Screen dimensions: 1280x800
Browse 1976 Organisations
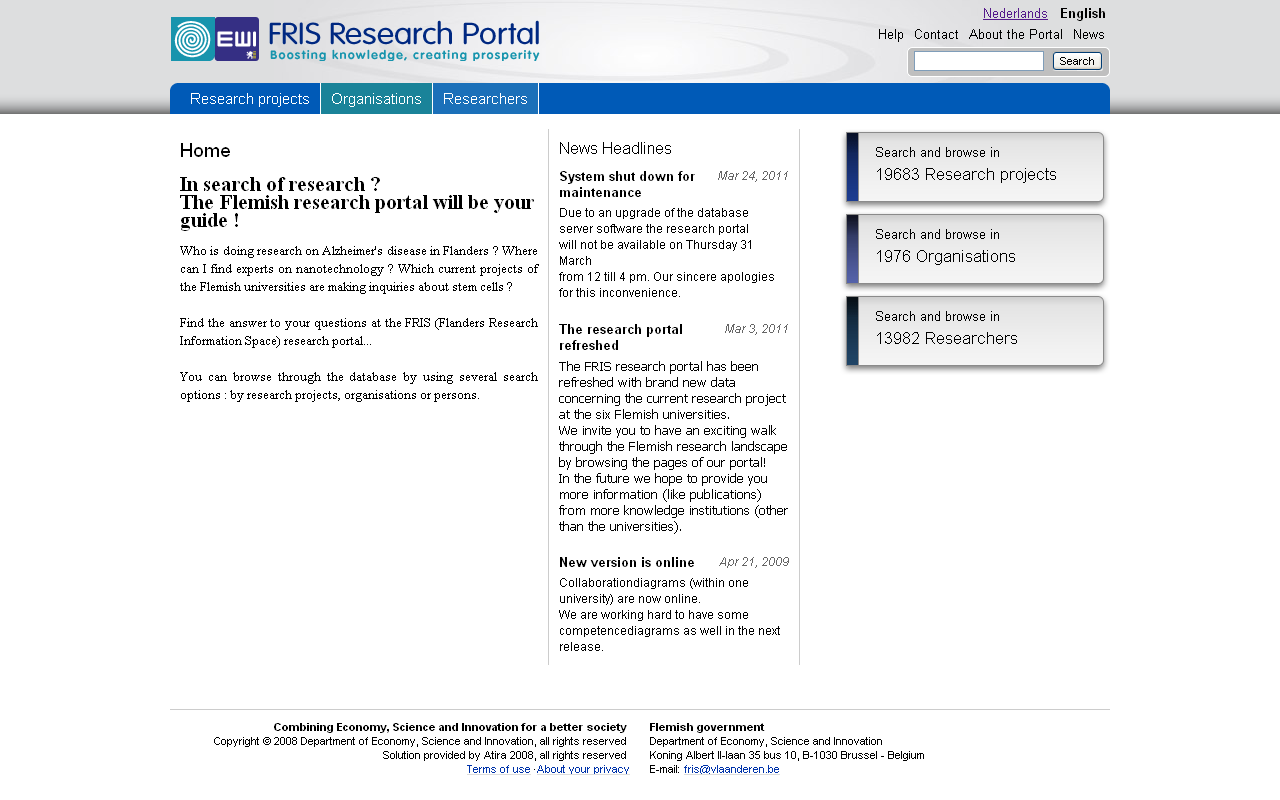(x=975, y=248)
